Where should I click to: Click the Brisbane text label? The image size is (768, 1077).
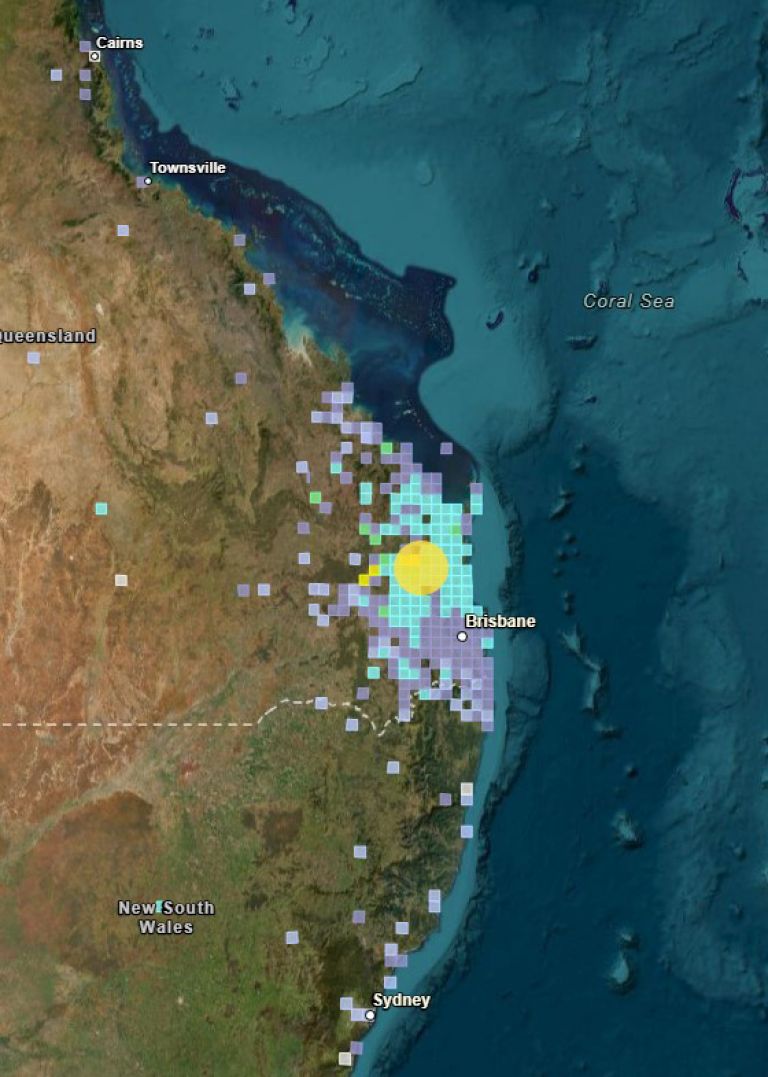[x=500, y=621]
